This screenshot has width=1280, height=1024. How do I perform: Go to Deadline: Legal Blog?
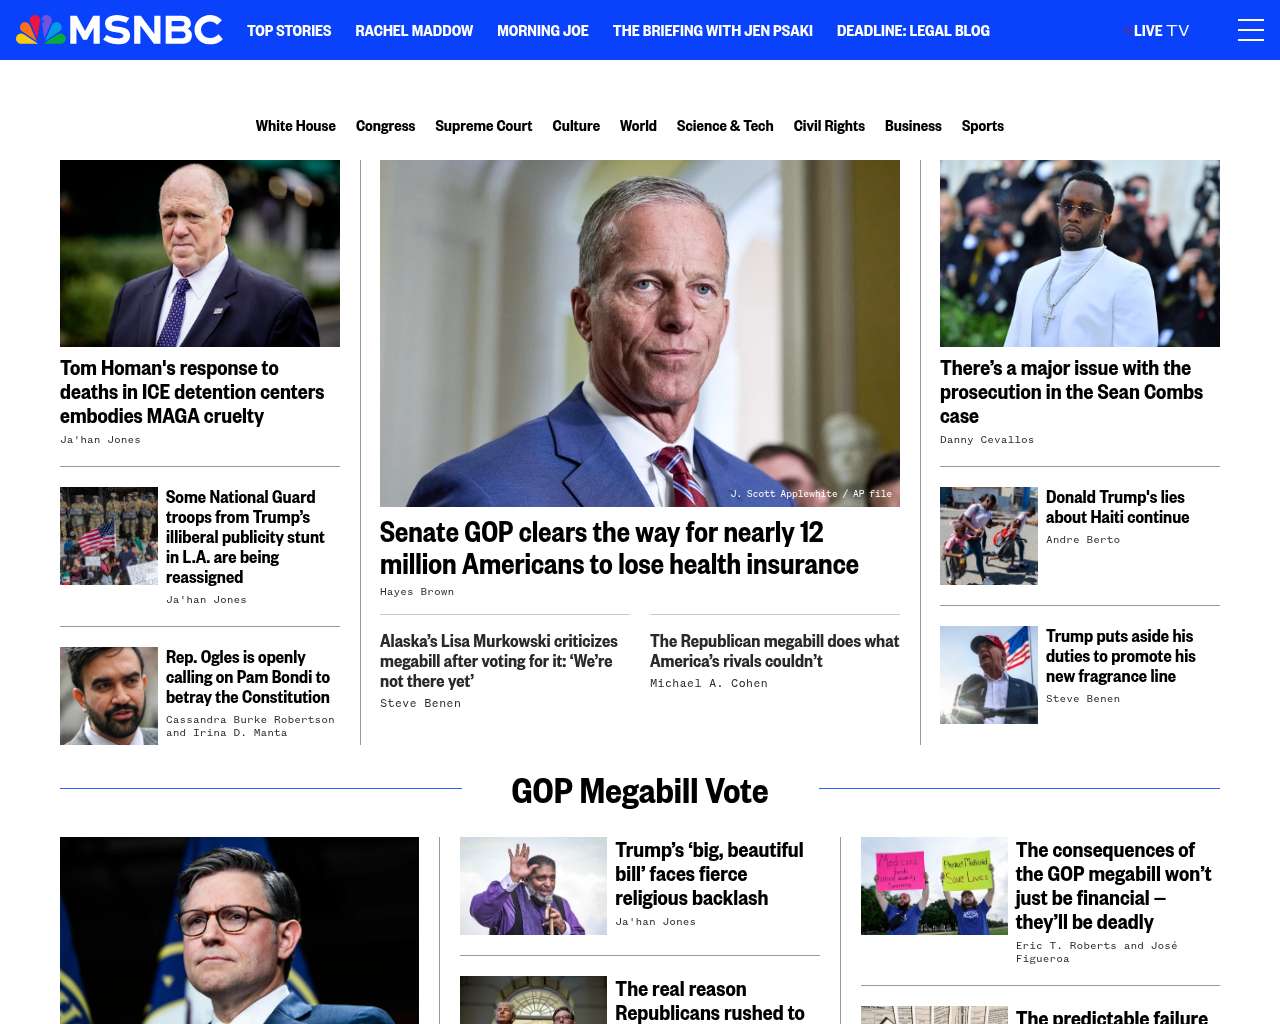913,31
